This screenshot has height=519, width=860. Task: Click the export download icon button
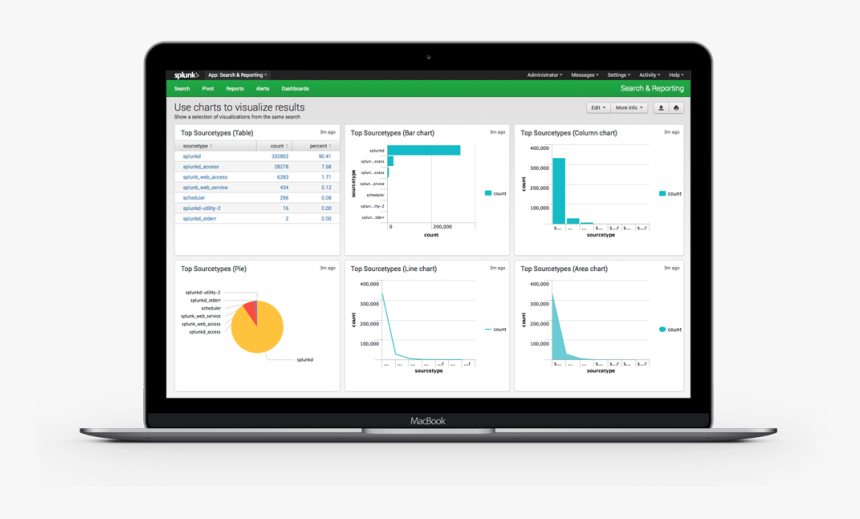point(661,108)
